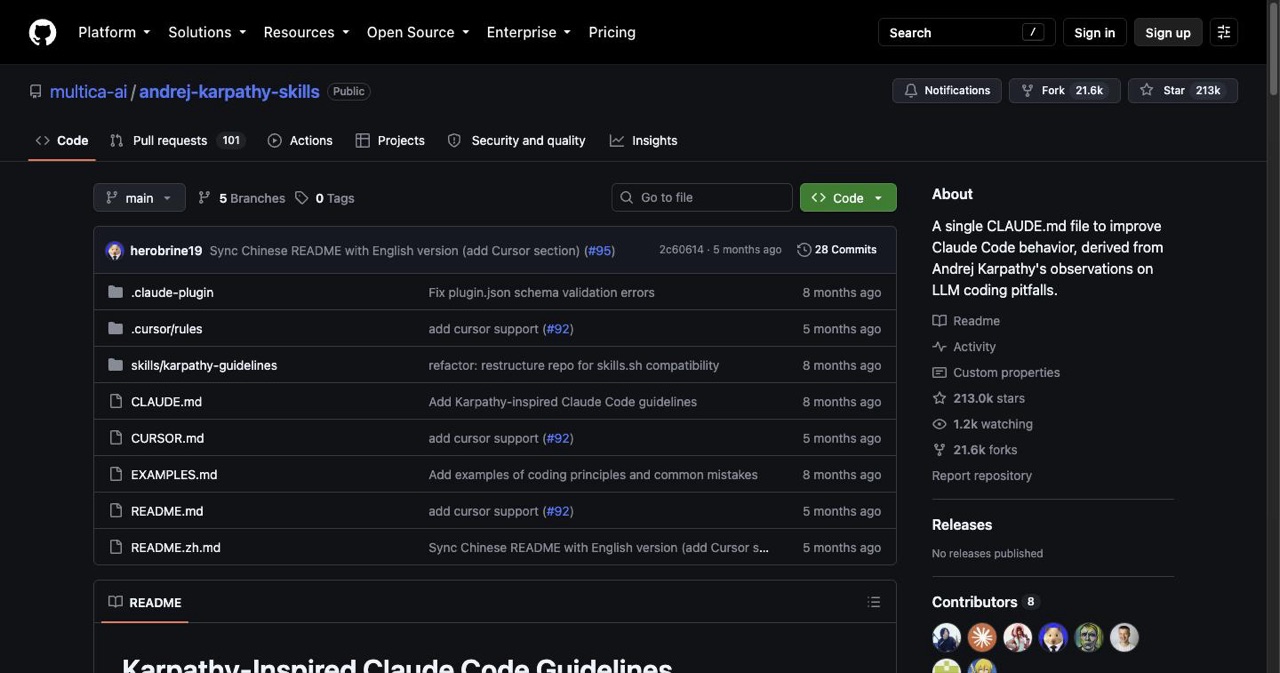The height and width of the screenshot is (673, 1280).
Task: Click the file icon for EXAMPLES.md
Action: (115, 475)
